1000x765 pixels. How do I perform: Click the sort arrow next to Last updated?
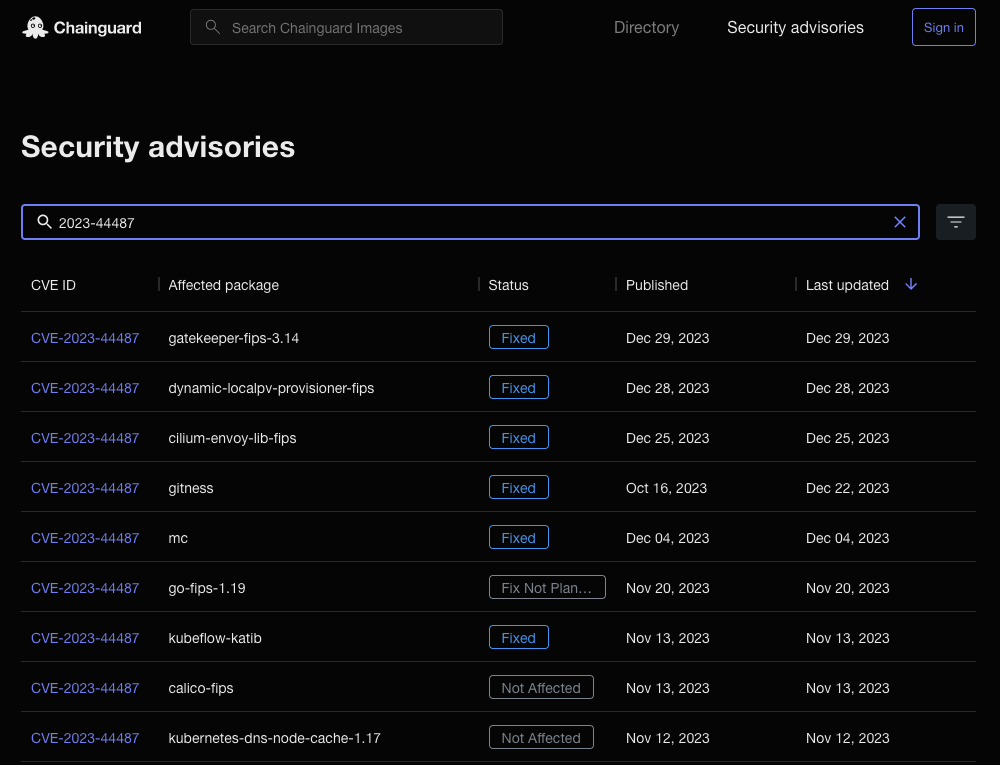pos(911,285)
